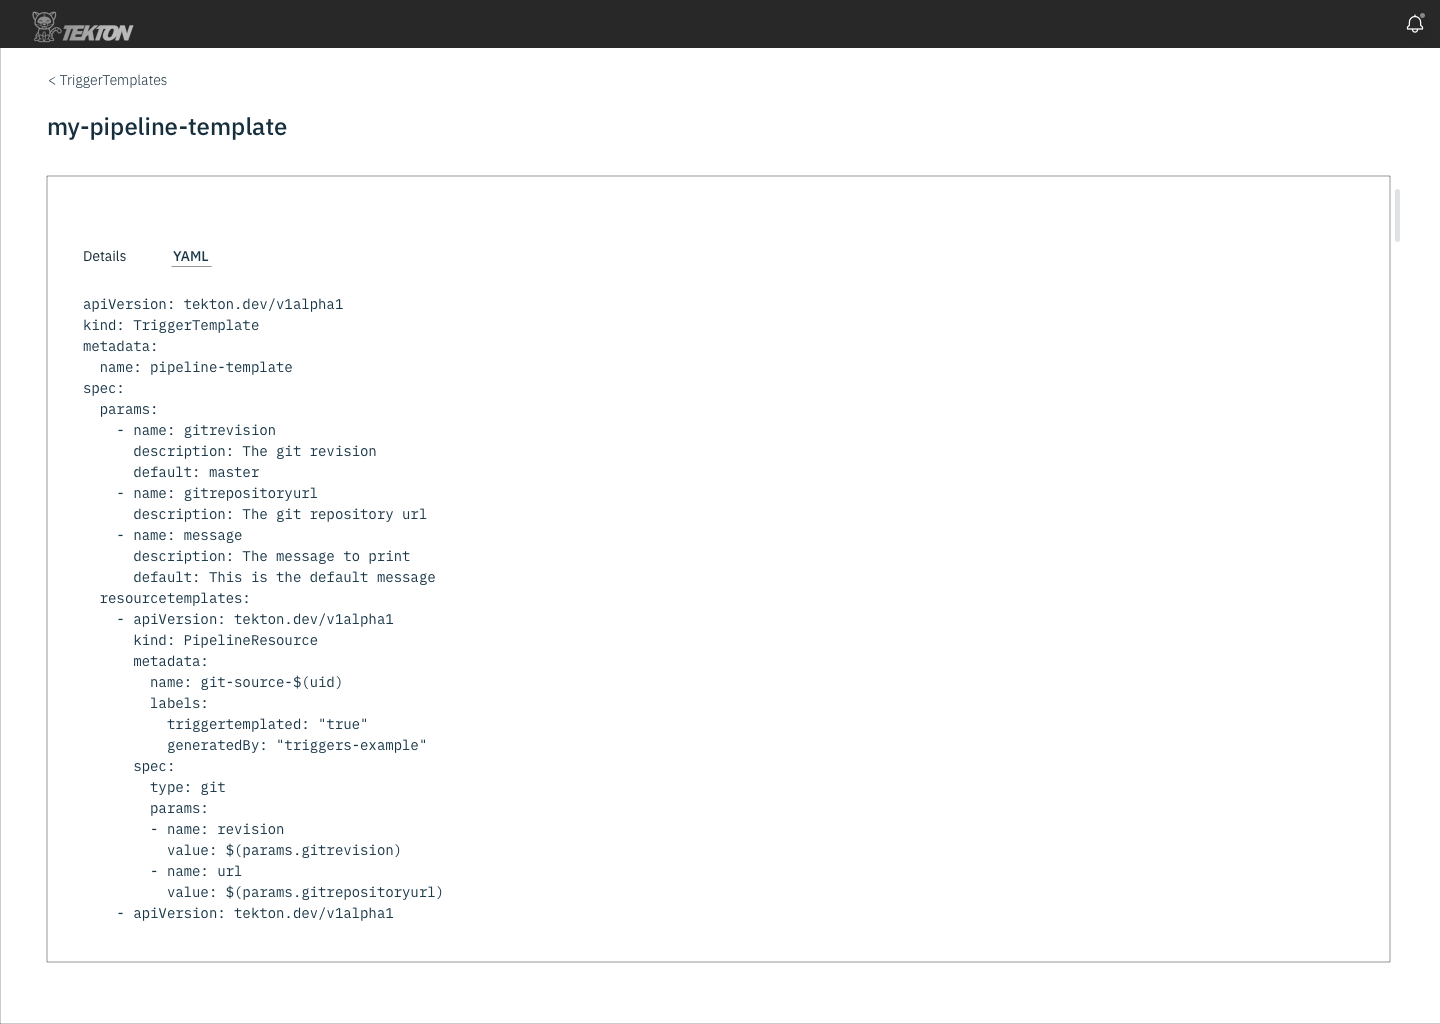Select the YAML tab
This screenshot has width=1440, height=1024.
(191, 256)
